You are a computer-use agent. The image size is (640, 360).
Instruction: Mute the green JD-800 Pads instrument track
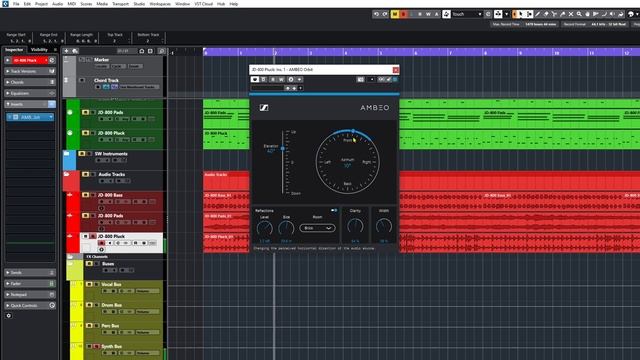pos(85,112)
